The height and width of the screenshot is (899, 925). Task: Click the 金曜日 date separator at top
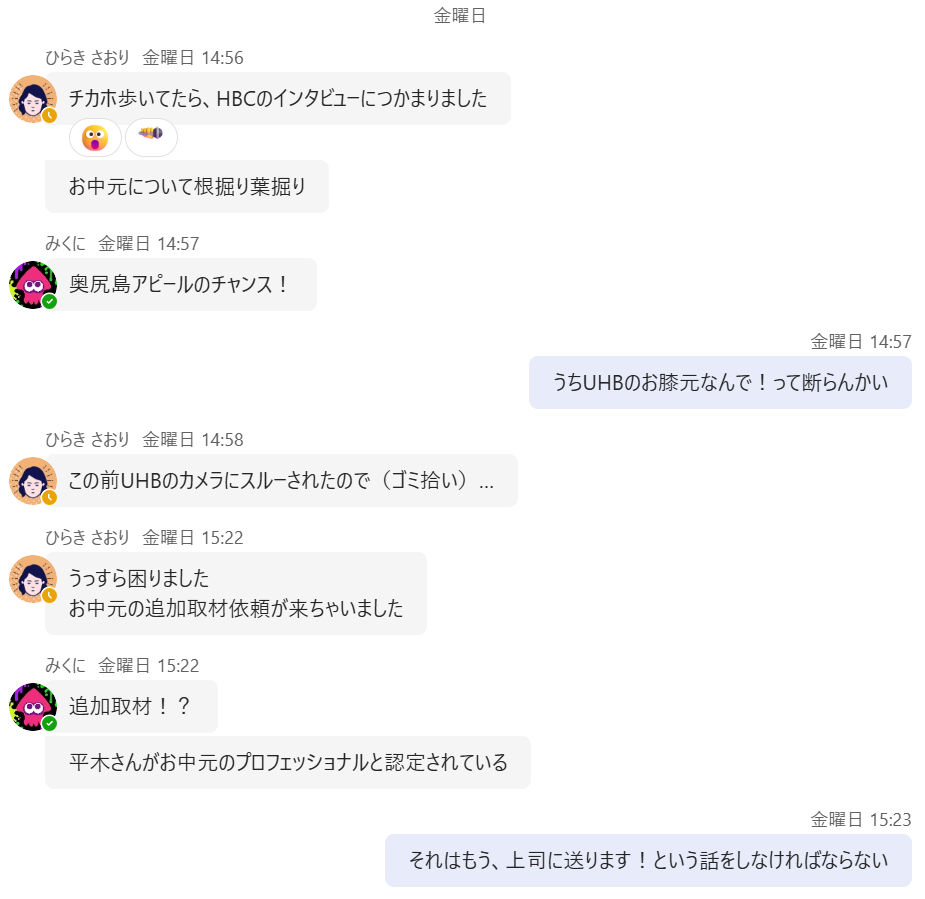pos(460,16)
